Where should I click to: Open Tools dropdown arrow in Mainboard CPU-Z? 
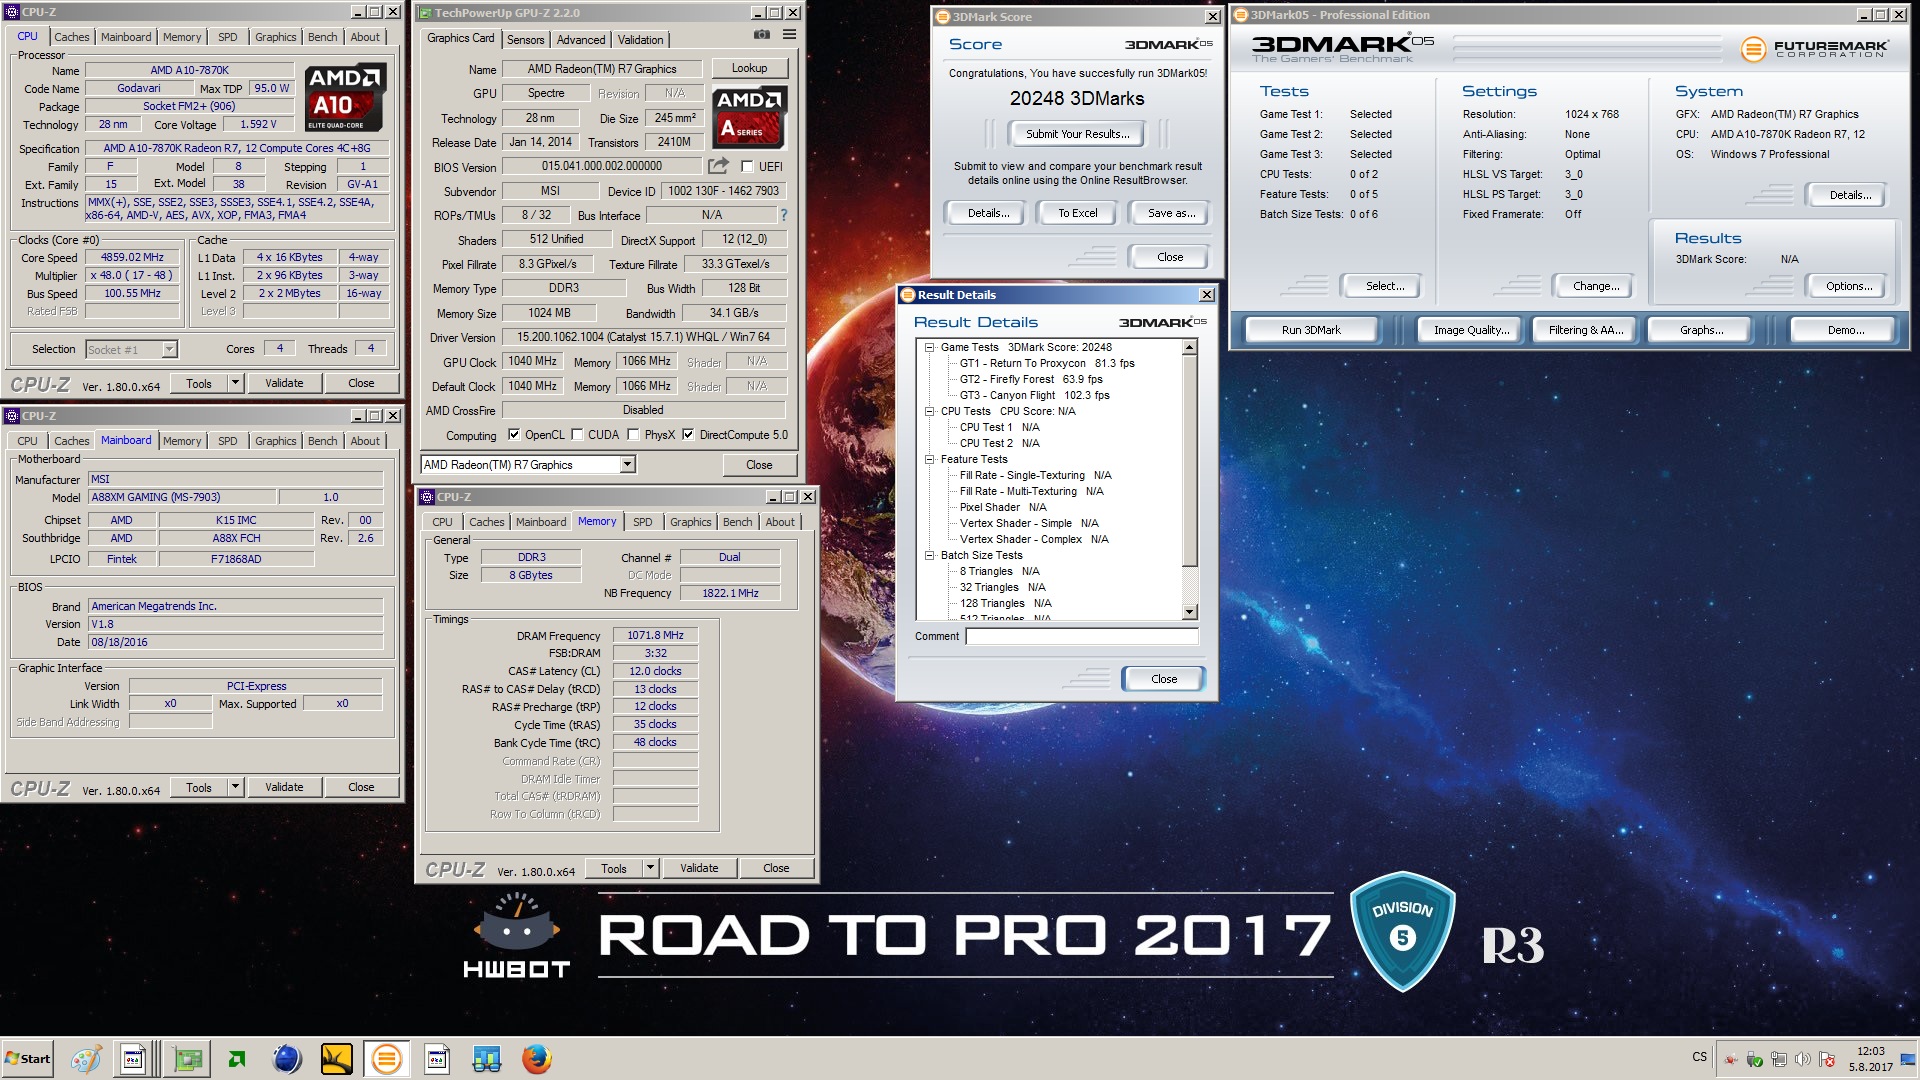click(x=235, y=787)
